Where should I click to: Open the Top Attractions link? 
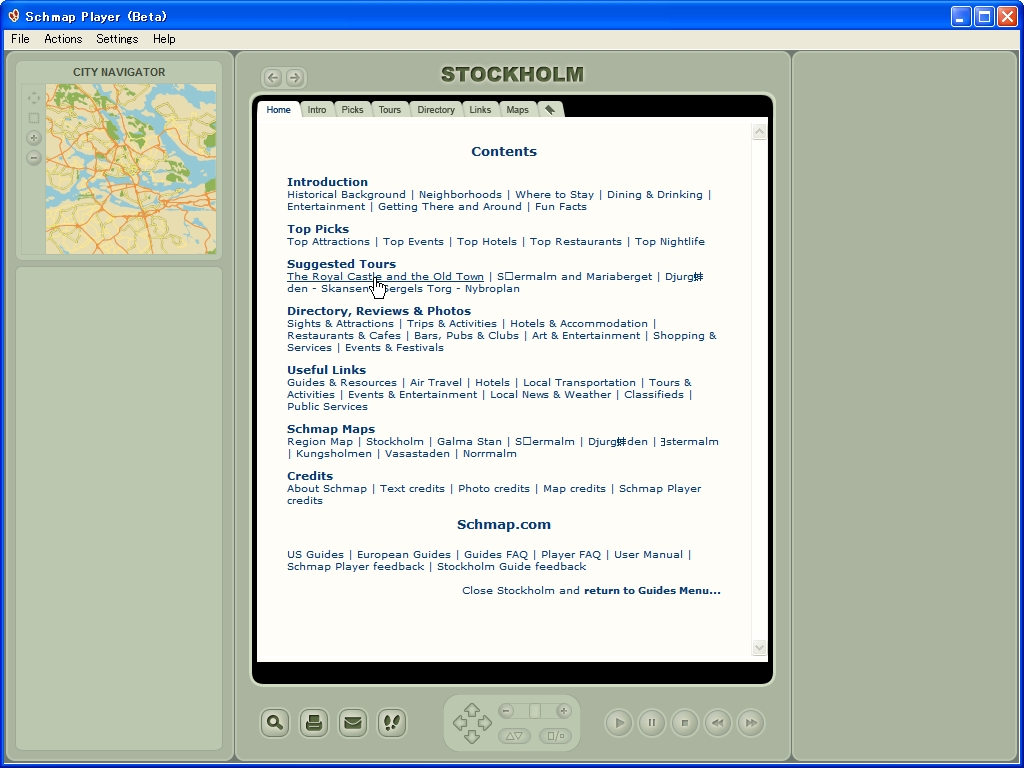328,242
